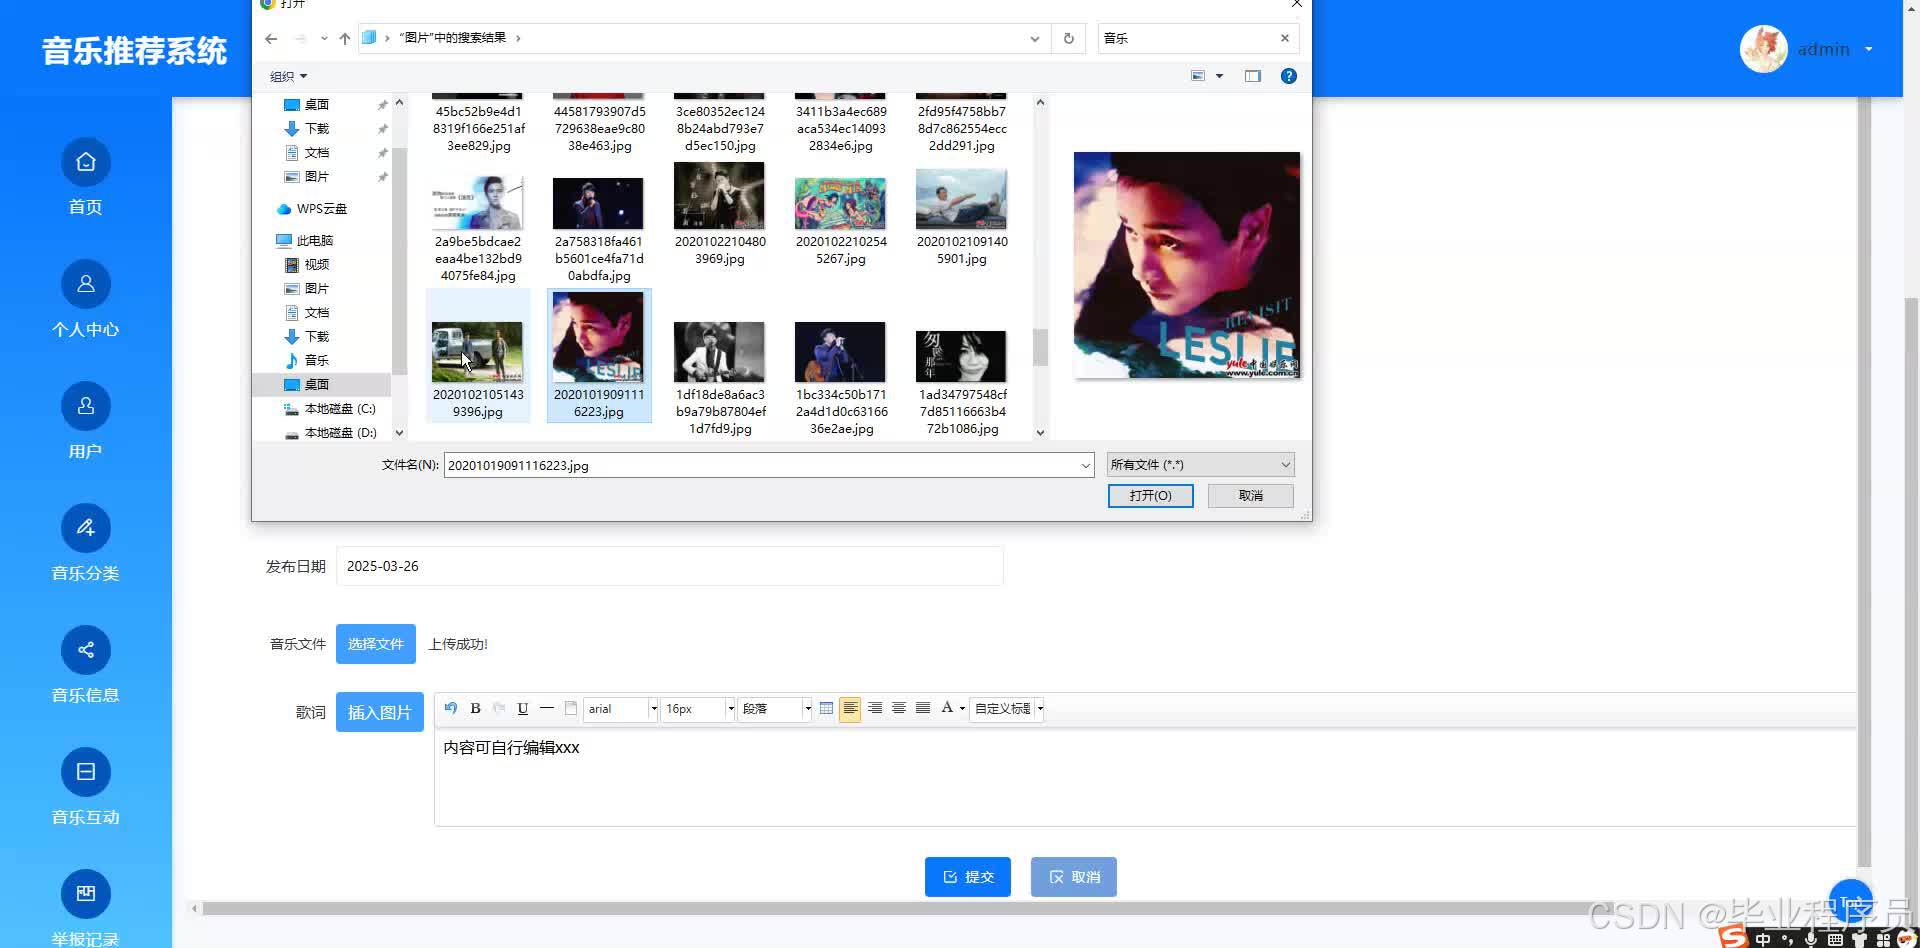Select WPS云盘 in navigation tree

321,209
